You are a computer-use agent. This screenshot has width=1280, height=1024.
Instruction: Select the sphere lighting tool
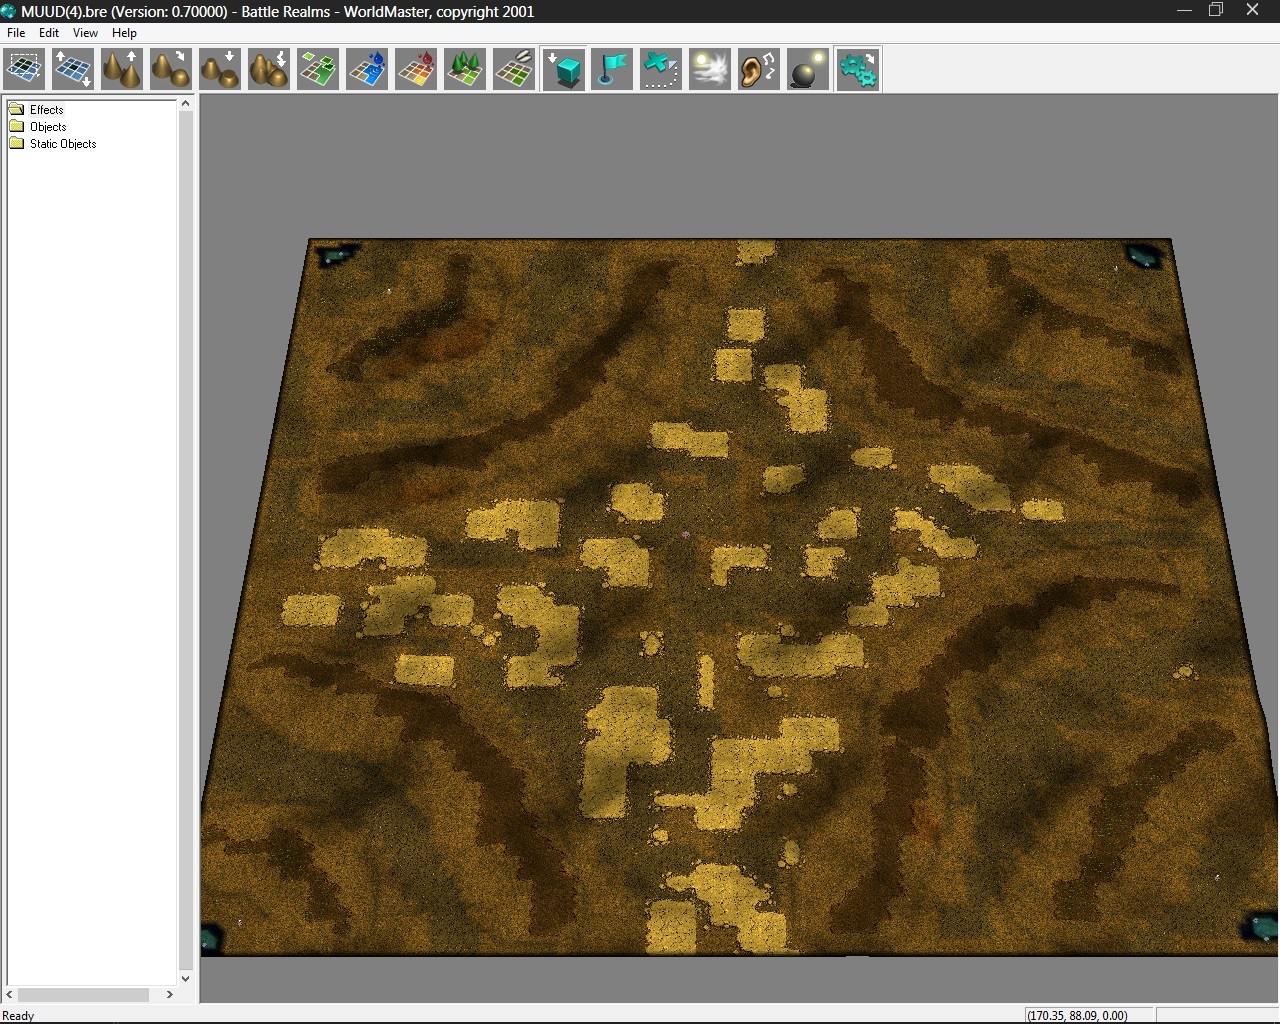(808, 70)
